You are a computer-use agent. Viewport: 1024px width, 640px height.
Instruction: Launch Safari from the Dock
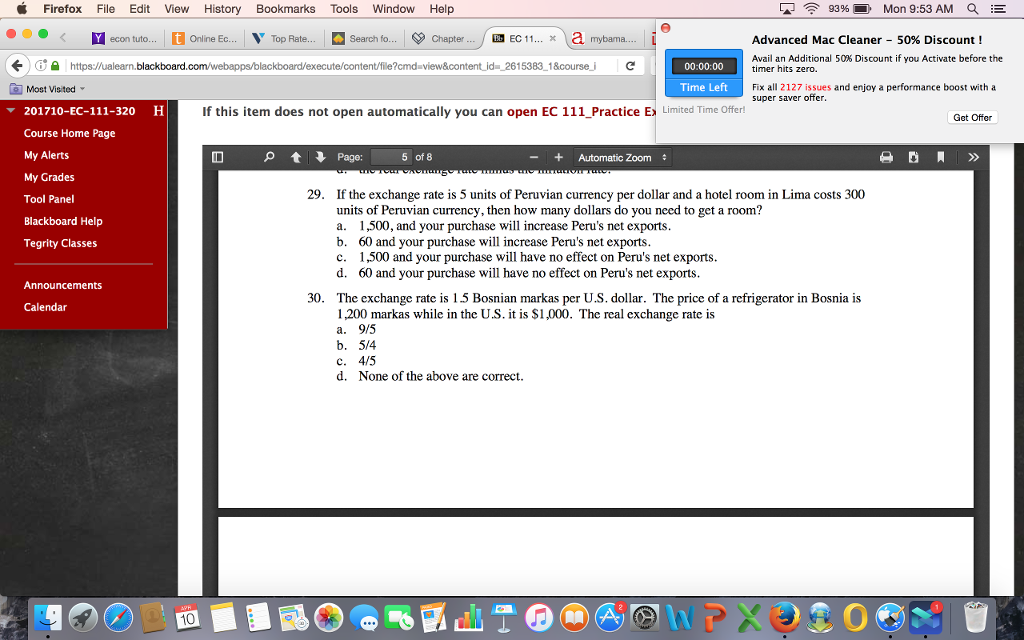118,617
